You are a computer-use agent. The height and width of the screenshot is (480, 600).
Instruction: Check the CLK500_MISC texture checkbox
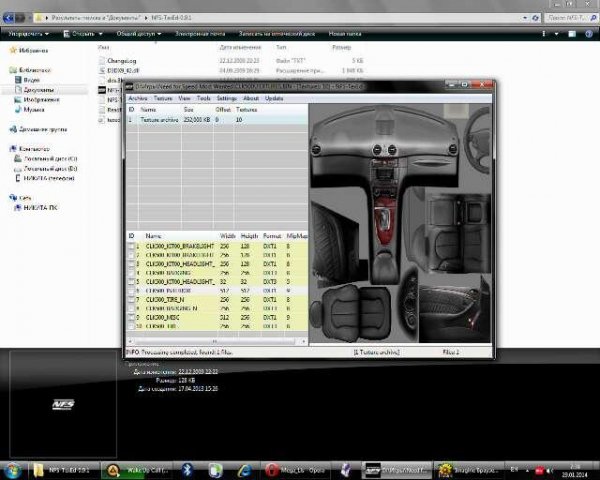(131, 317)
